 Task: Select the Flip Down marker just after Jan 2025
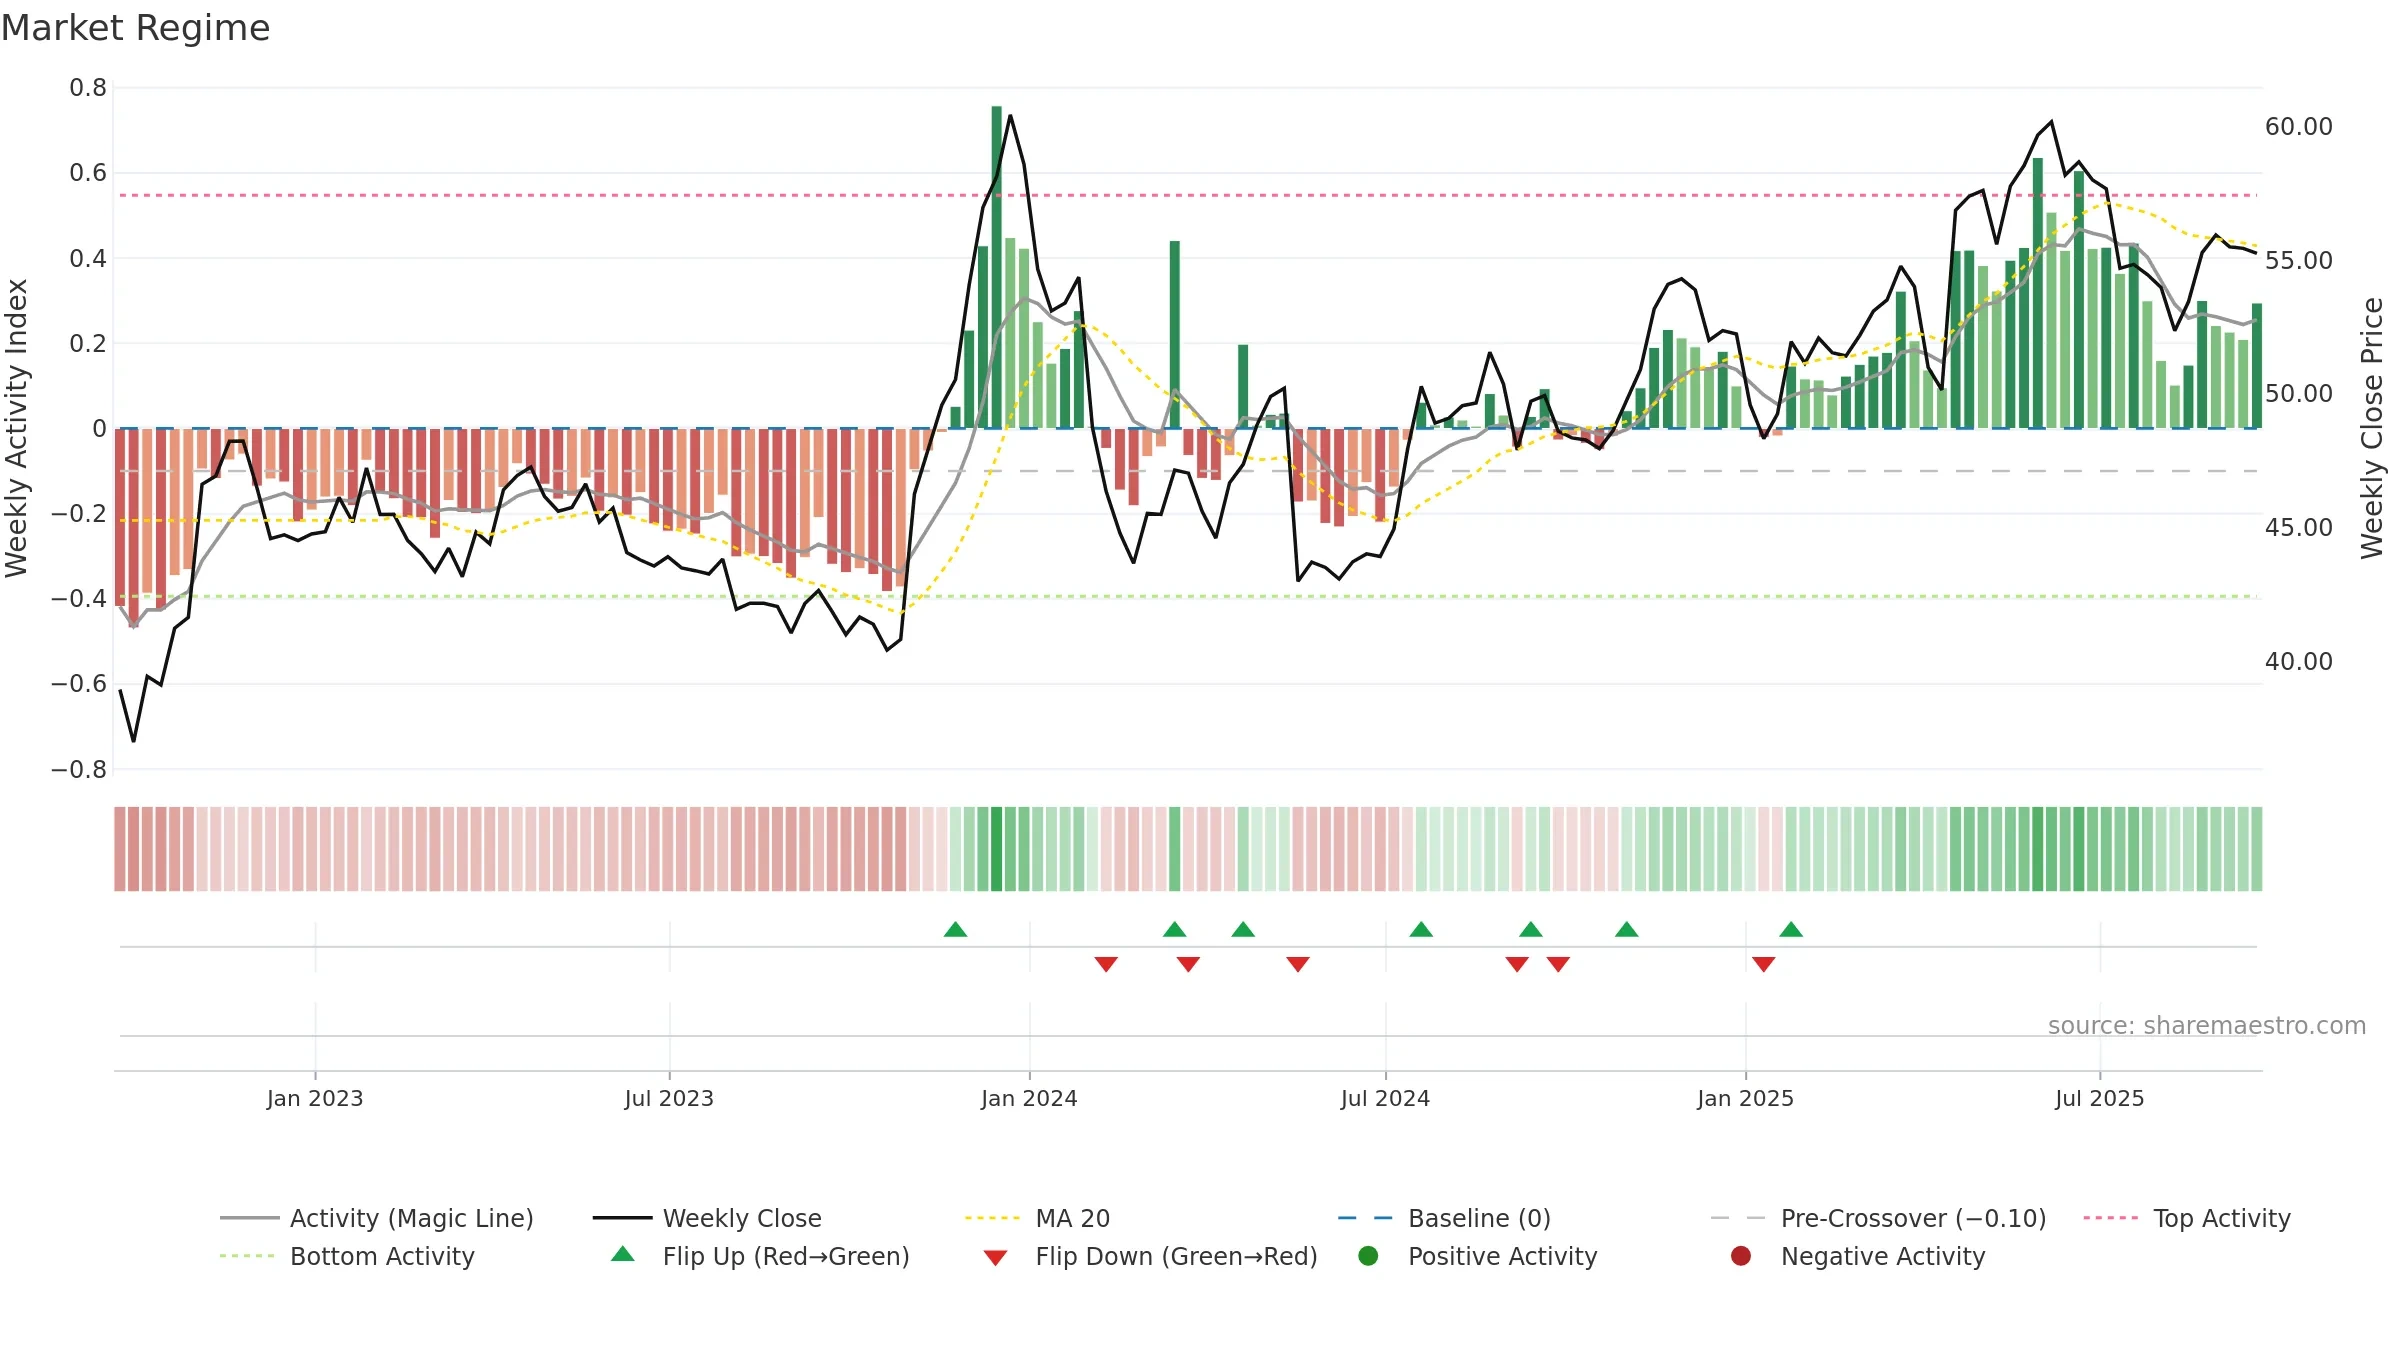coord(1764,964)
